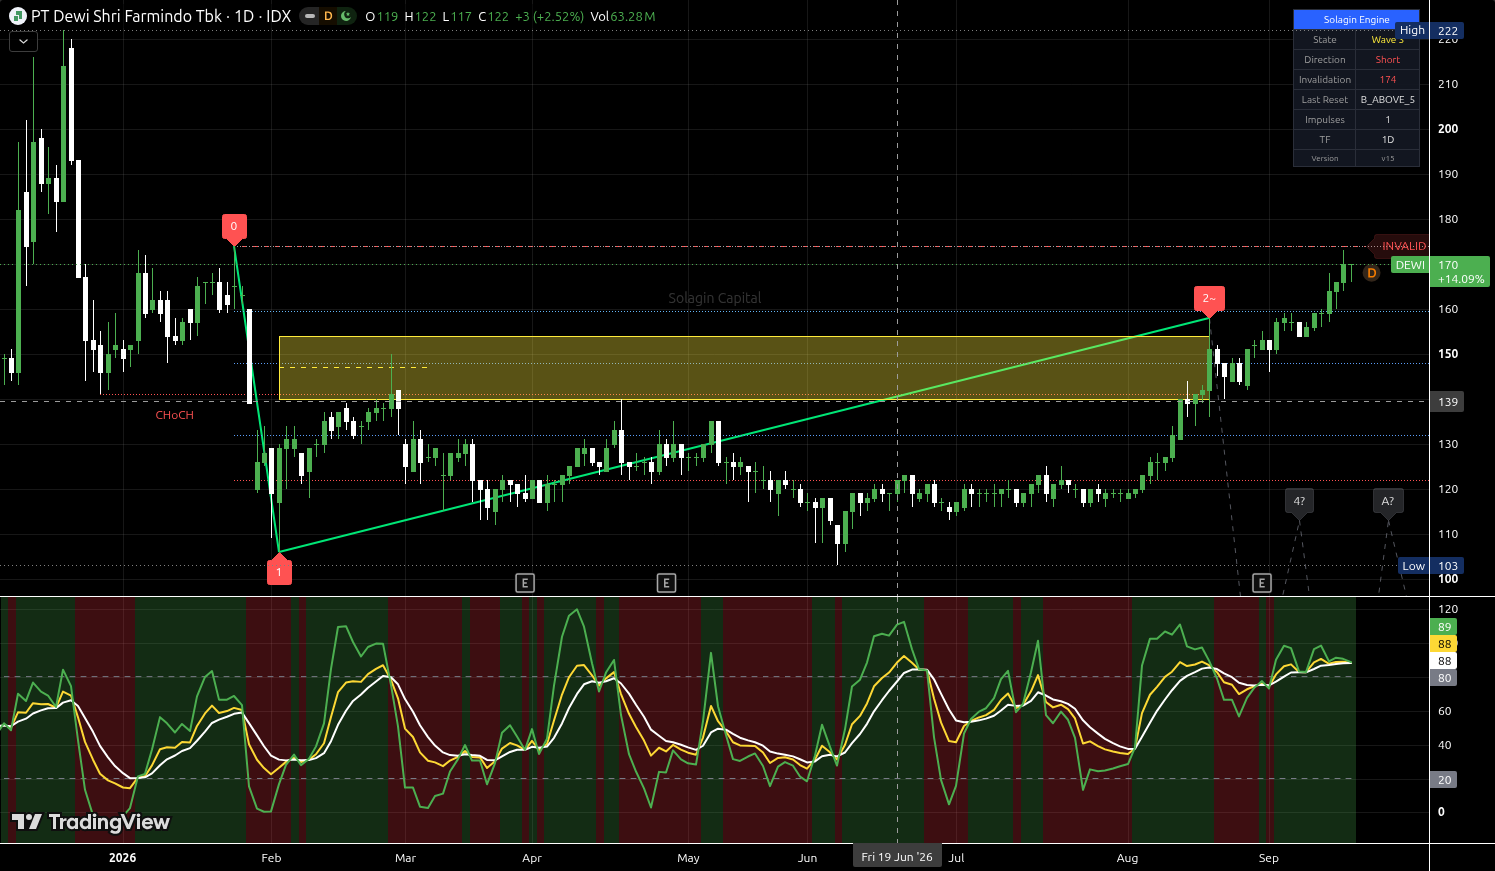
Task: Click the gray oscillator level label 80
Action: [1444, 678]
